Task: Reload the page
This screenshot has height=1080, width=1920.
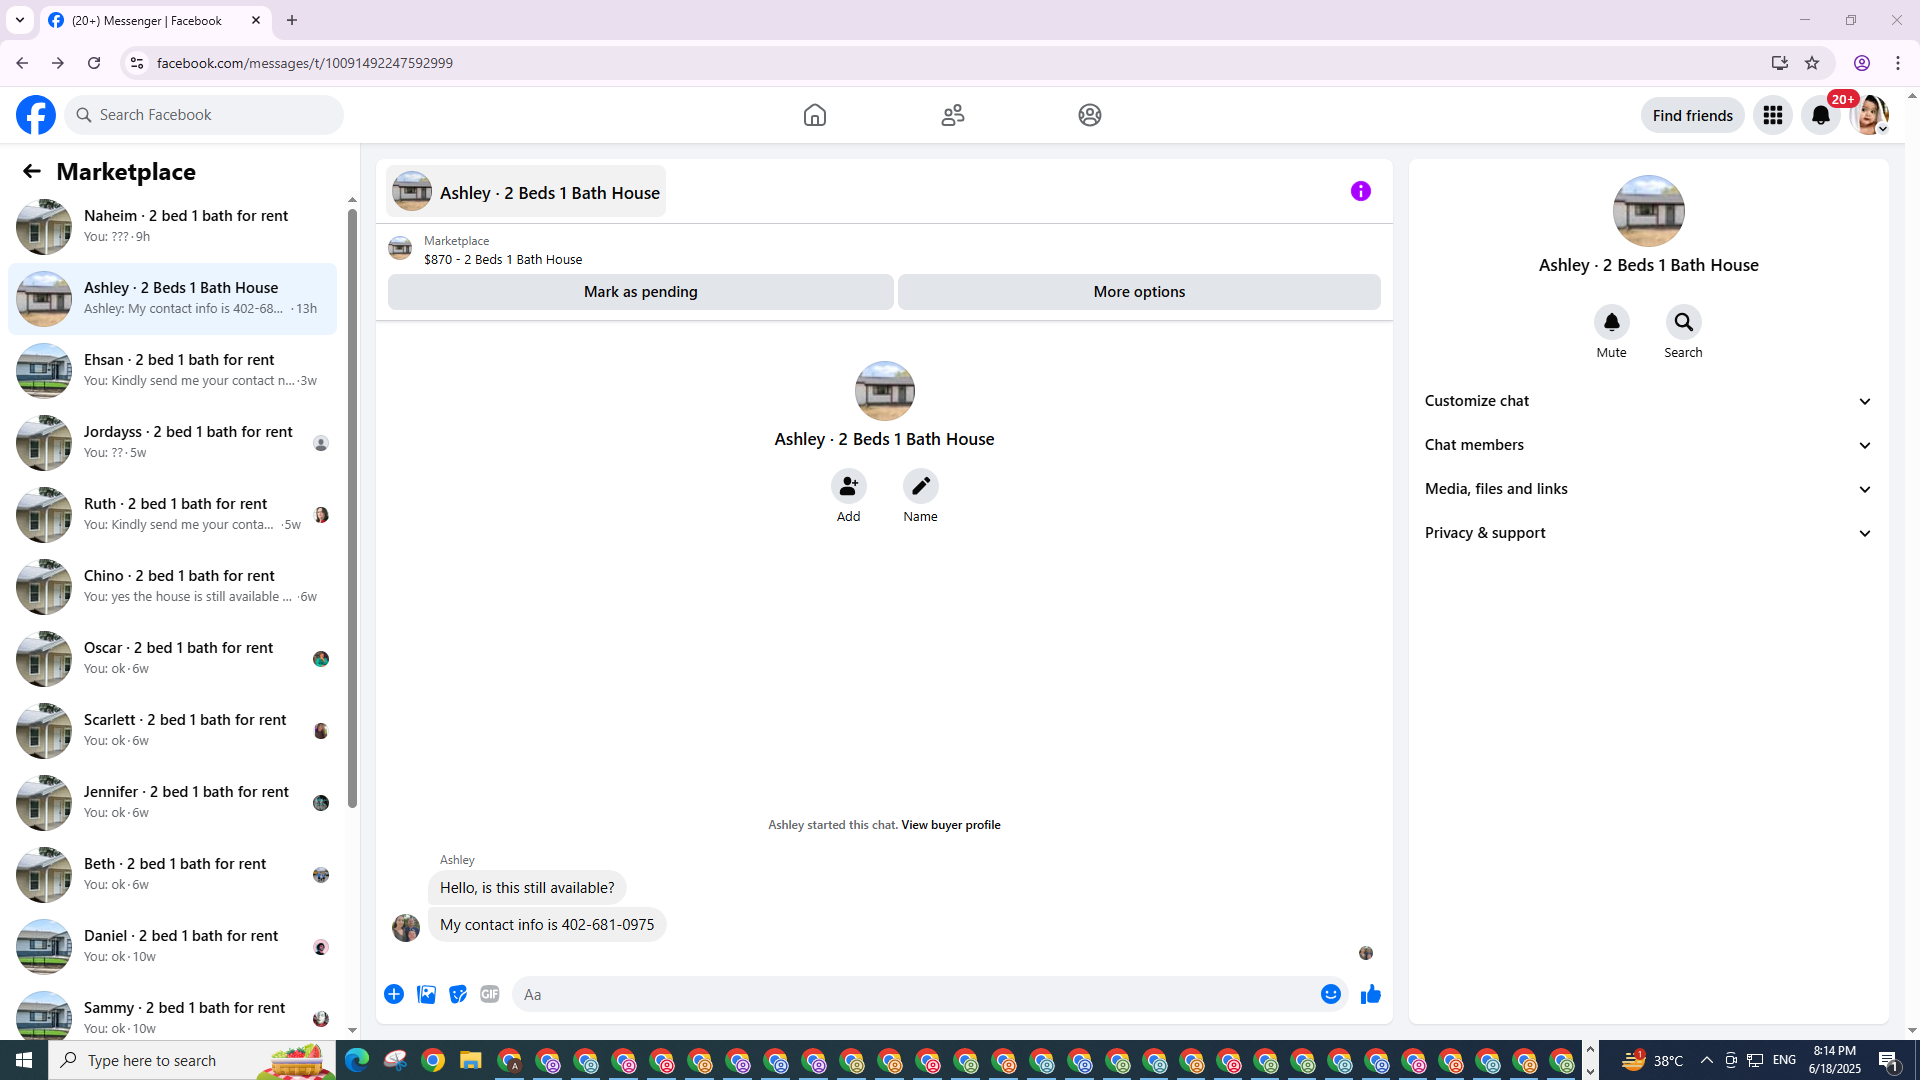Action: [x=94, y=63]
